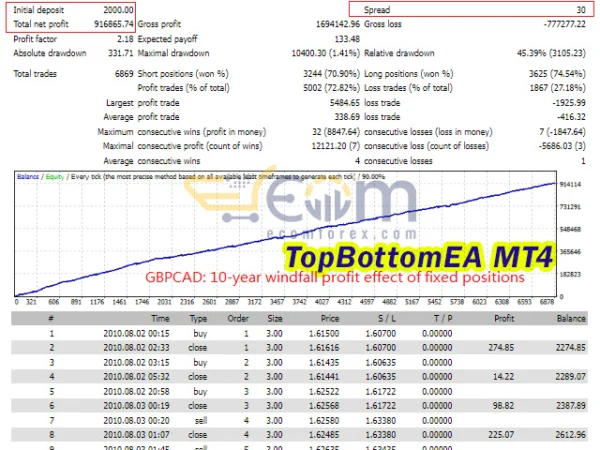Viewport: 600px width, 450px height.
Task: Click the 'Absolute drawdown' label
Action: (x=50, y=53)
